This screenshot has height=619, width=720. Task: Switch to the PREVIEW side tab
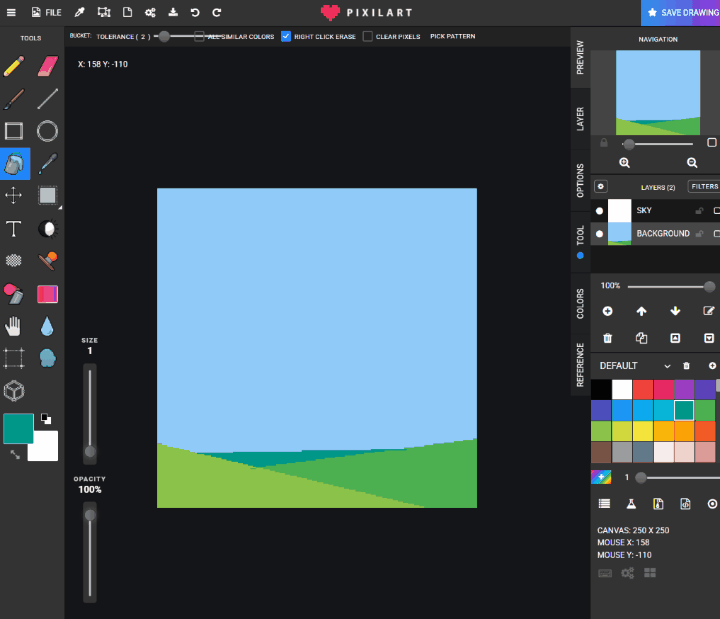[x=580, y=57]
